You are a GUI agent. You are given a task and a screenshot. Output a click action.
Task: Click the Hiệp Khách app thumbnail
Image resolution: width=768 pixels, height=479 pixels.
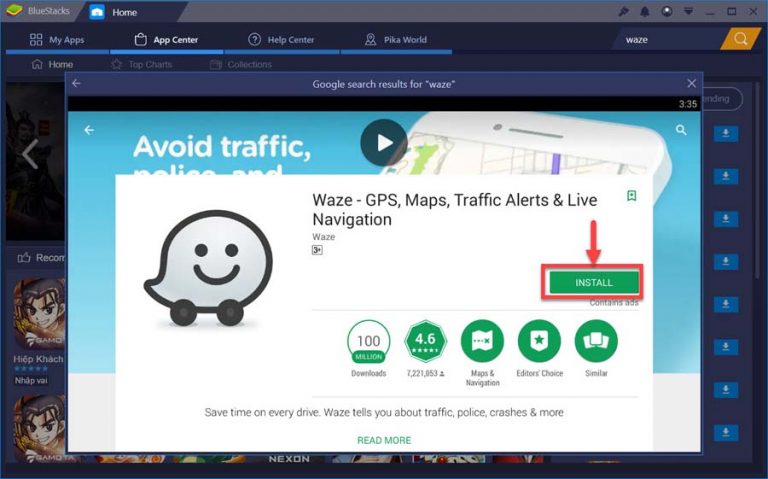pos(39,313)
